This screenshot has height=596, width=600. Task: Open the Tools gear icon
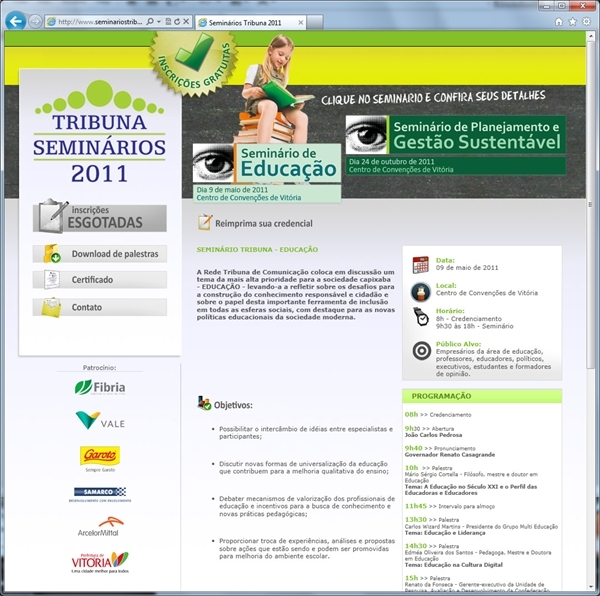[x=586, y=21]
